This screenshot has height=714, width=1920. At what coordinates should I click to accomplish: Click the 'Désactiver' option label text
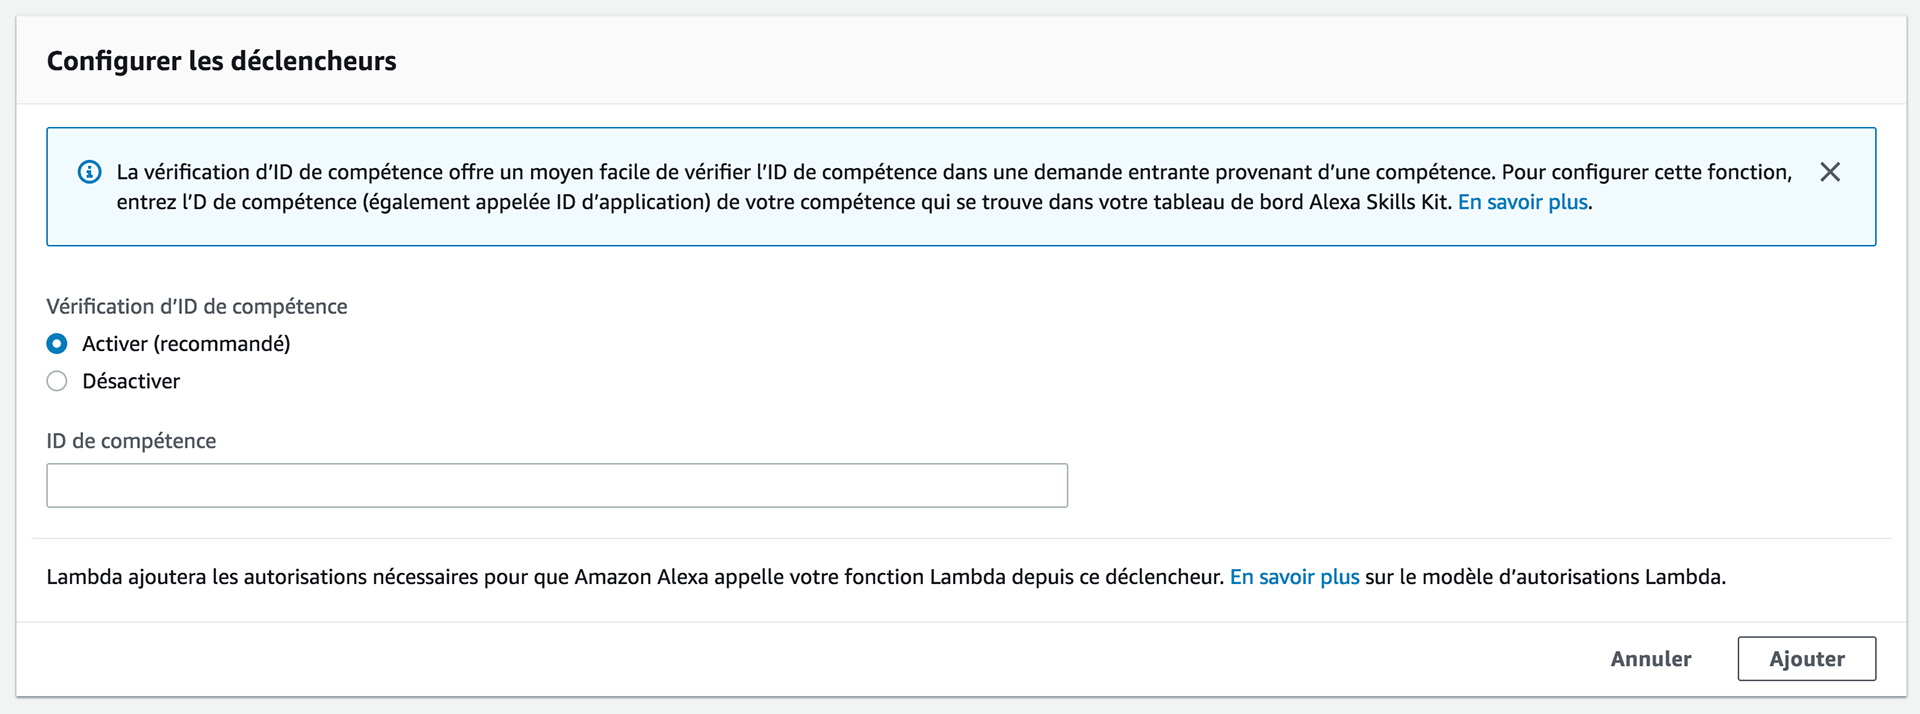131,381
